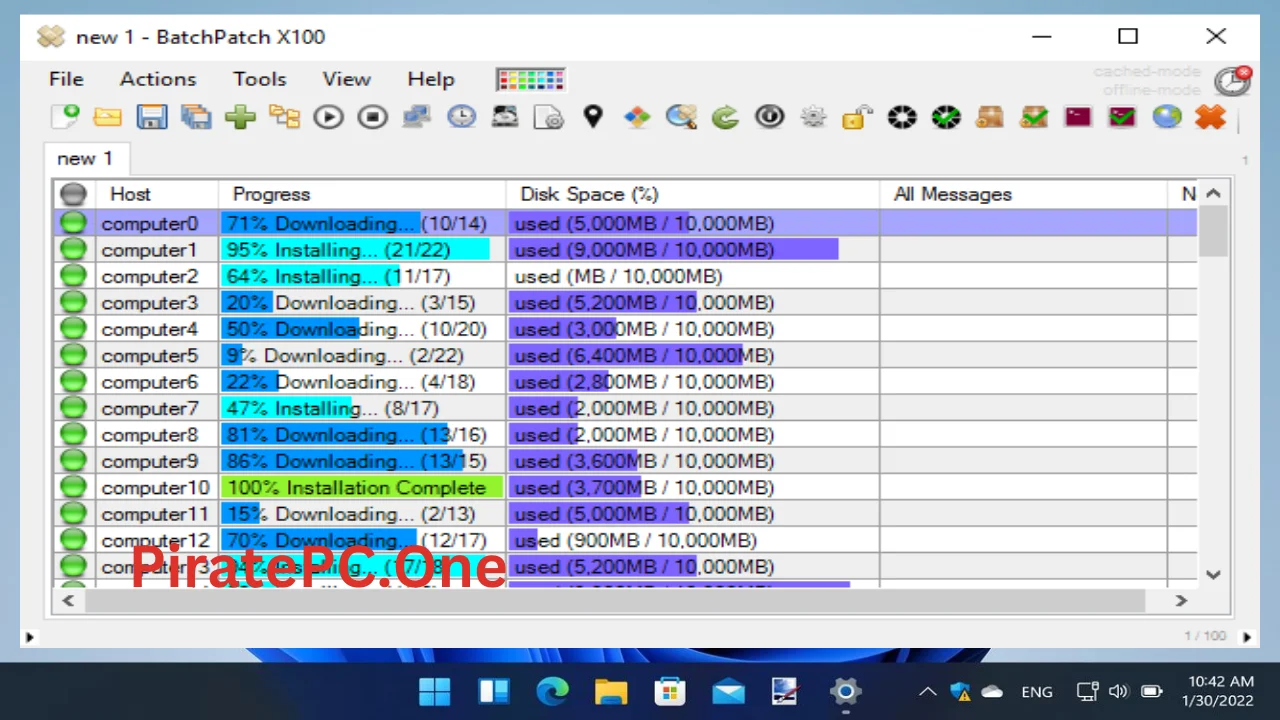Click computer5 disk space 6,400MB cell
This screenshot has height=720, width=1280.
[x=693, y=355]
